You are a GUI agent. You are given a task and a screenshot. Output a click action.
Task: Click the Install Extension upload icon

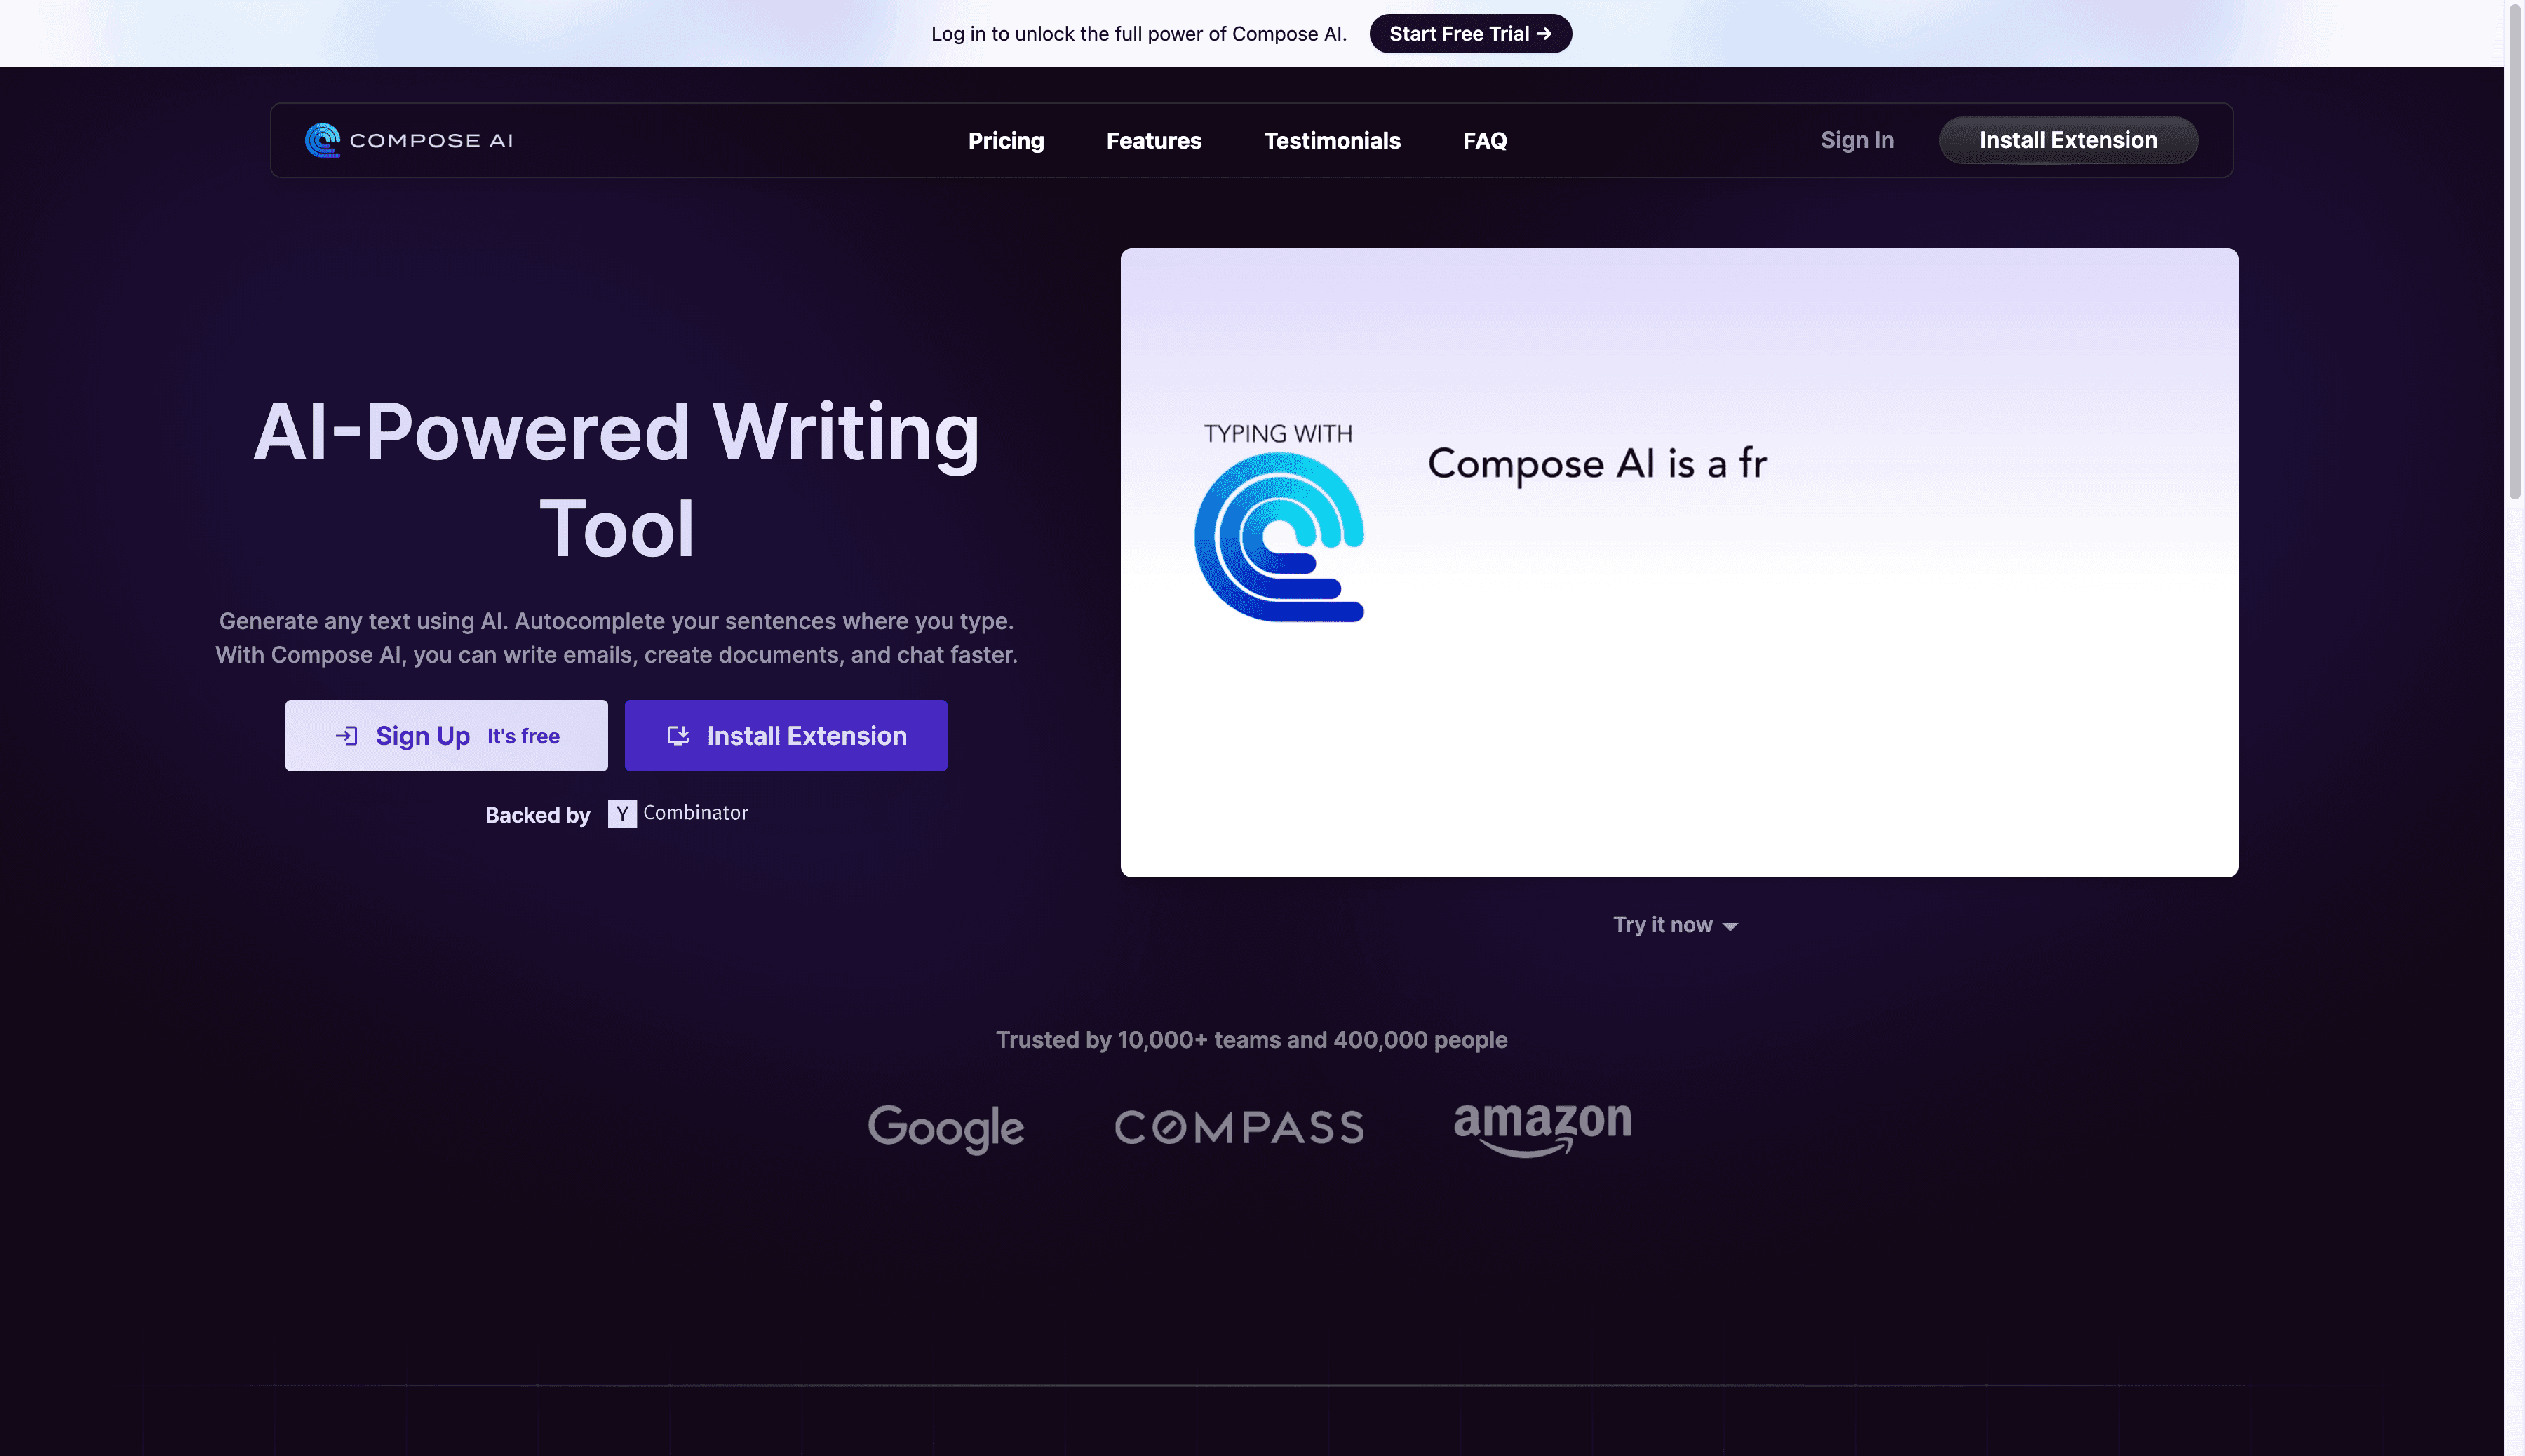pyautogui.click(x=680, y=735)
